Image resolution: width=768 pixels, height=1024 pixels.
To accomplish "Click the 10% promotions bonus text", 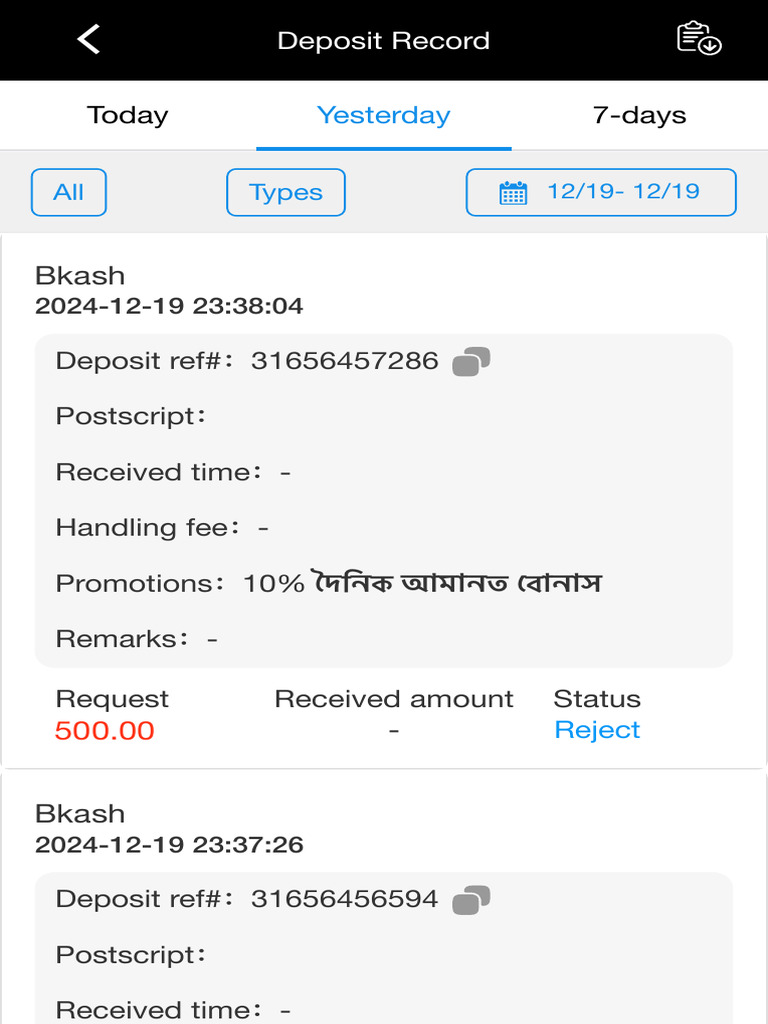I will pos(422,583).
